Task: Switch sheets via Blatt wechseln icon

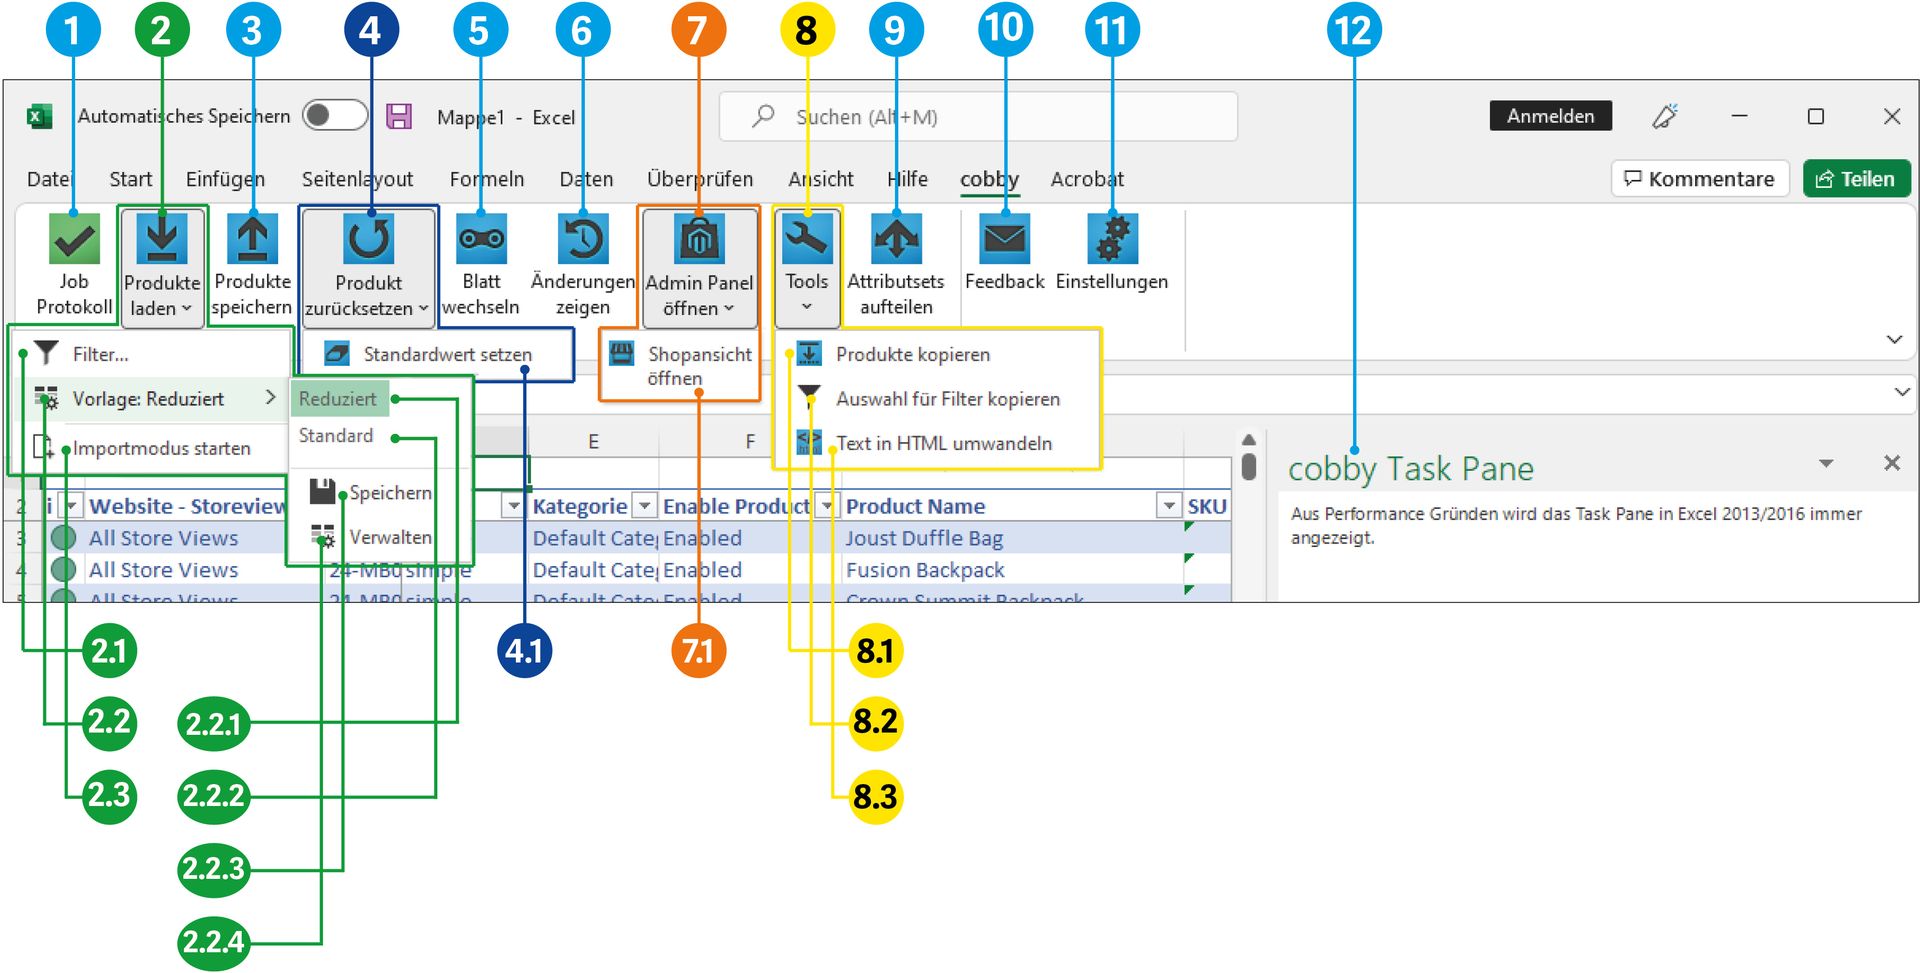Action: pyautogui.click(x=481, y=240)
